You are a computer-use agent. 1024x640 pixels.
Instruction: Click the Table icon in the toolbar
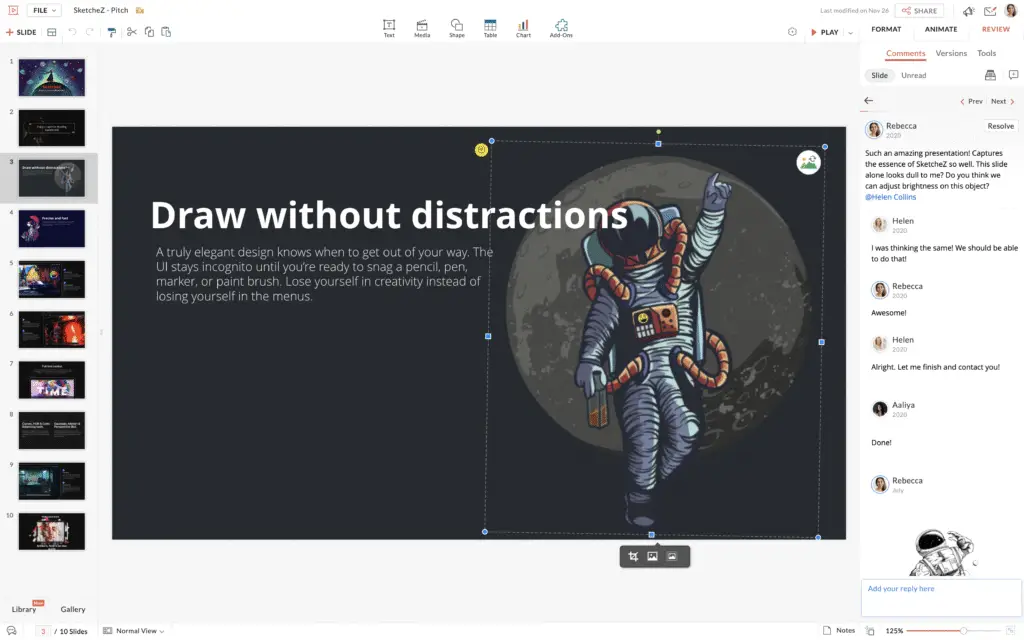490,27
